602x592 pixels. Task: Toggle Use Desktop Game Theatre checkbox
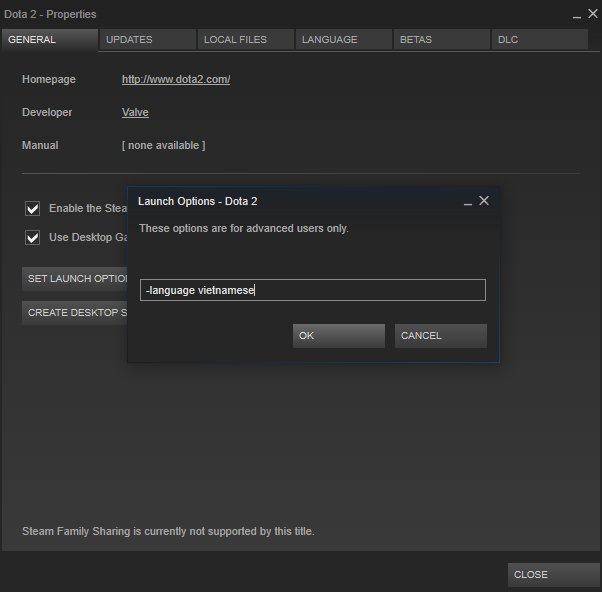(x=33, y=238)
